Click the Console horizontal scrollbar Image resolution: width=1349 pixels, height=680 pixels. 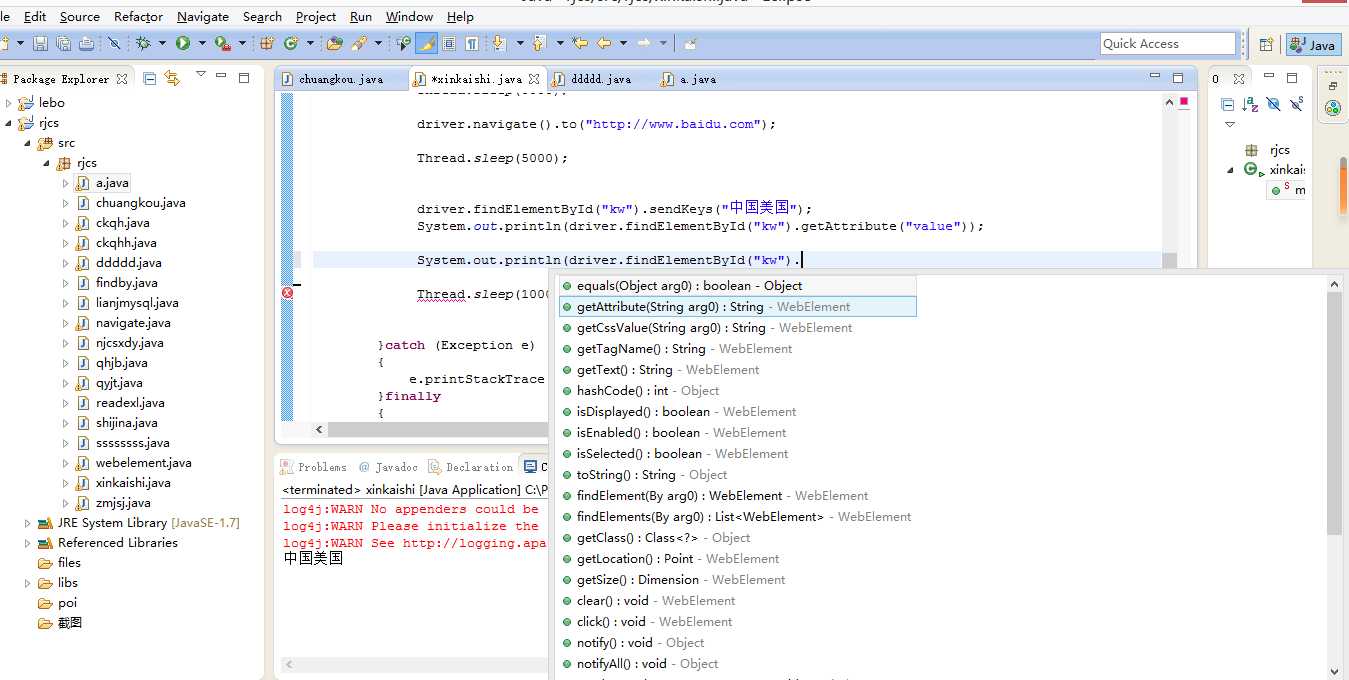[415, 664]
